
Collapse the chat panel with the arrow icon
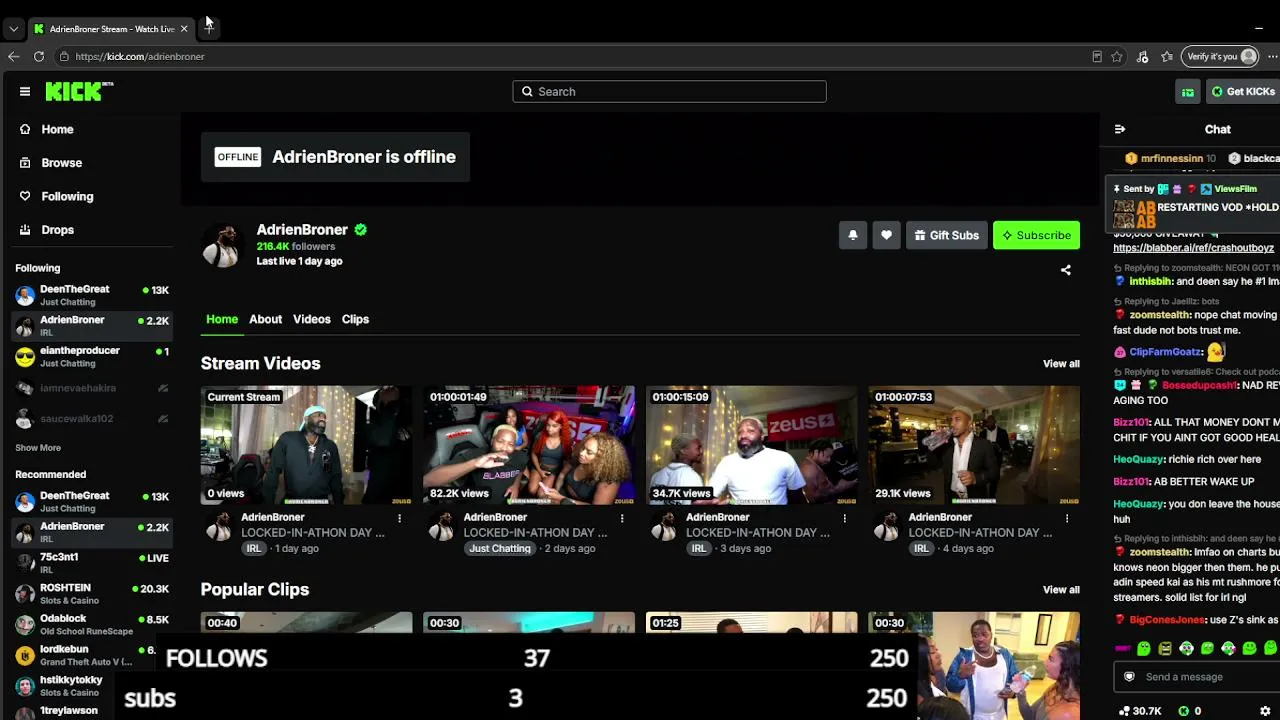(1120, 129)
